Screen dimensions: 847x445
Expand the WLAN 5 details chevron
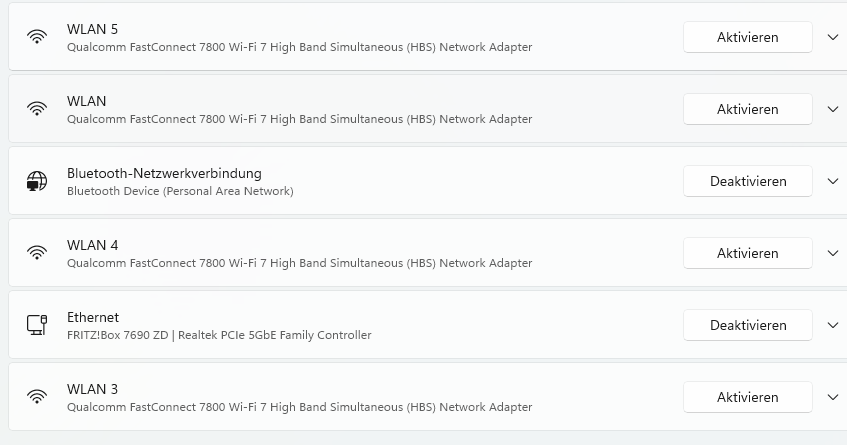(x=833, y=37)
